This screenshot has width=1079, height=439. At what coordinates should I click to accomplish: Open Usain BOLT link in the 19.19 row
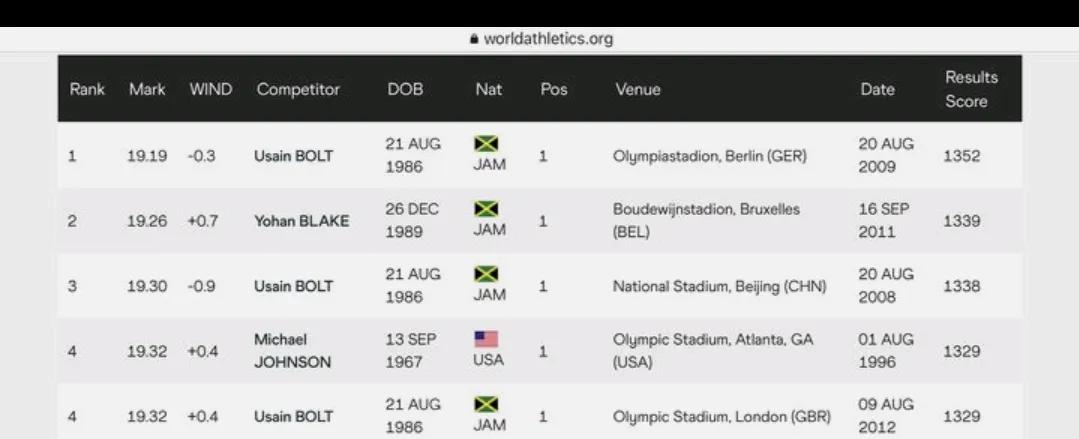295,156
